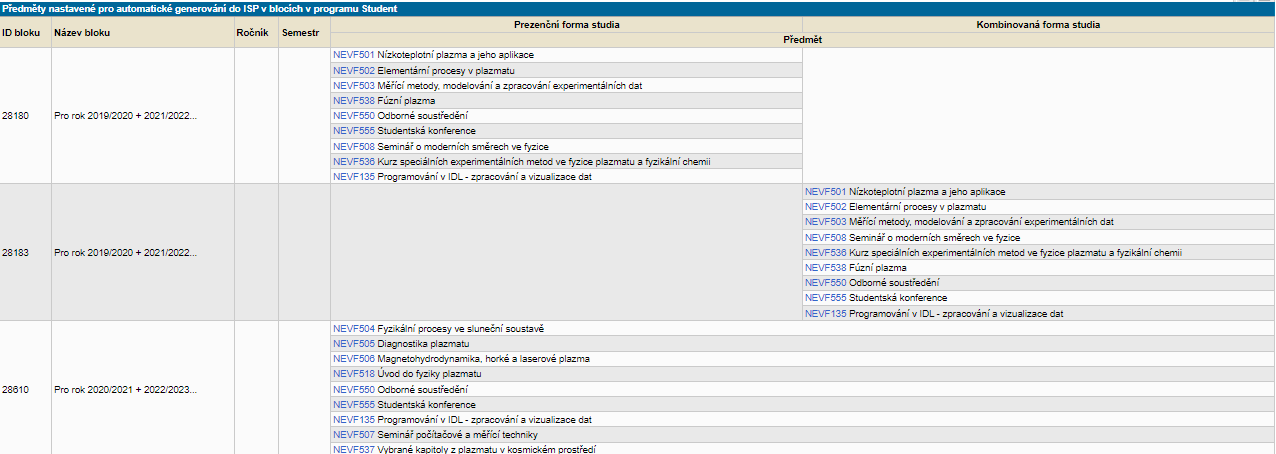The height and width of the screenshot is (454, 1276).
Task: Open NEVF538 Fúzní plazma in block 28183
Action: pos(826,268)
